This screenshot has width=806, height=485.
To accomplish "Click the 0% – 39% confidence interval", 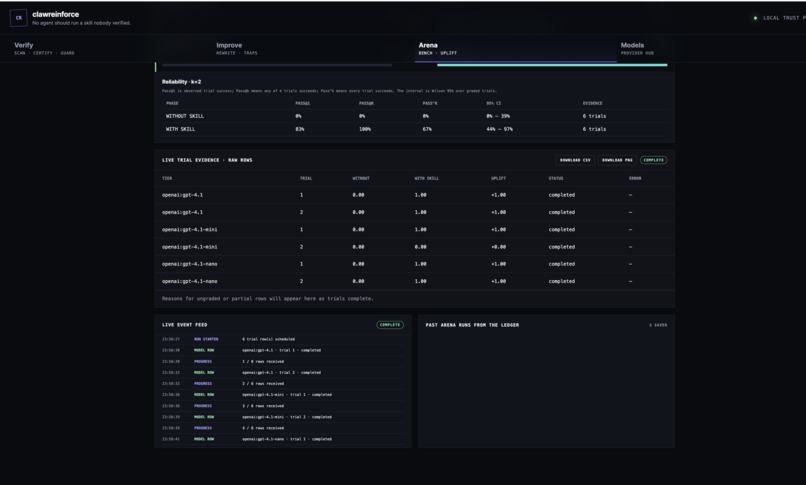I will 498,116.
